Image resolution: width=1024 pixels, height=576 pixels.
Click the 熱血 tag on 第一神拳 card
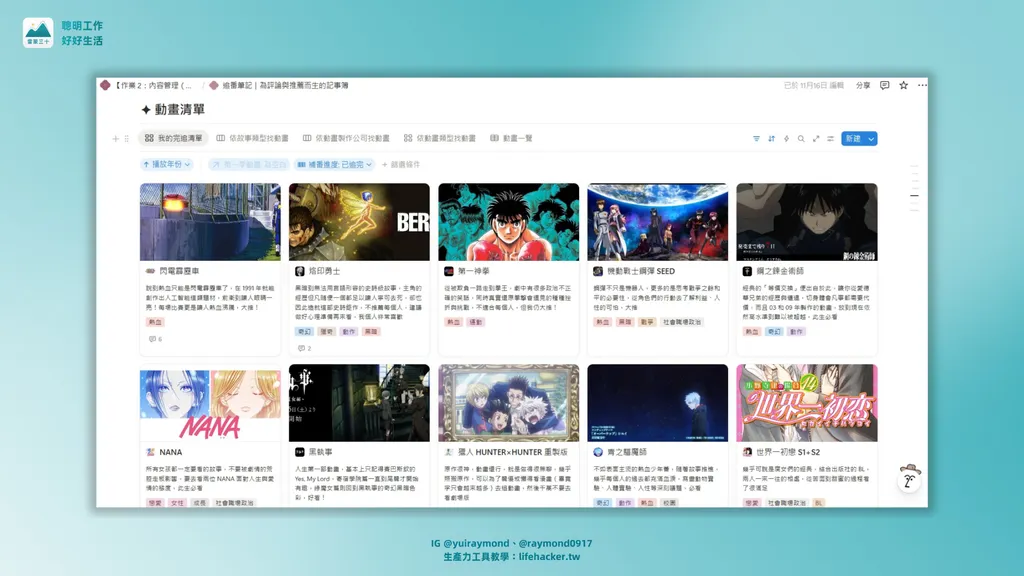coord(453,322)
